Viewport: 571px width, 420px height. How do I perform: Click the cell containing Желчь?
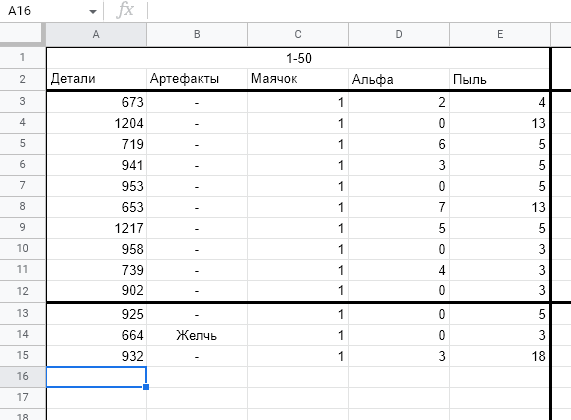coord(197,335)
